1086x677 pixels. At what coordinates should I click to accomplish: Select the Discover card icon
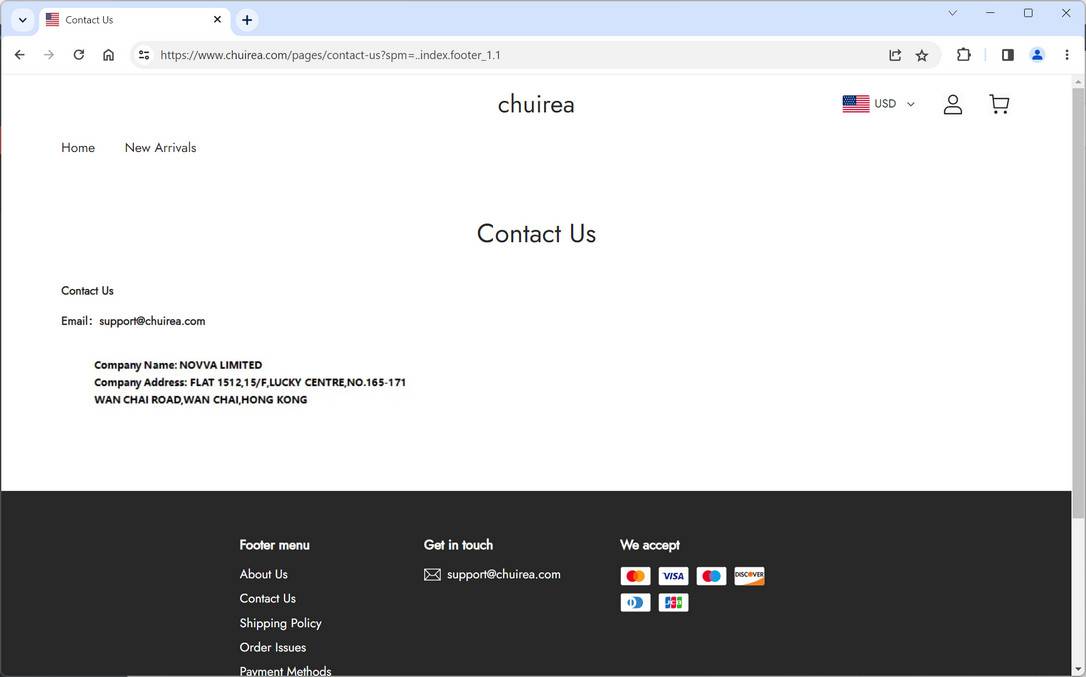[x=749, y=576]
